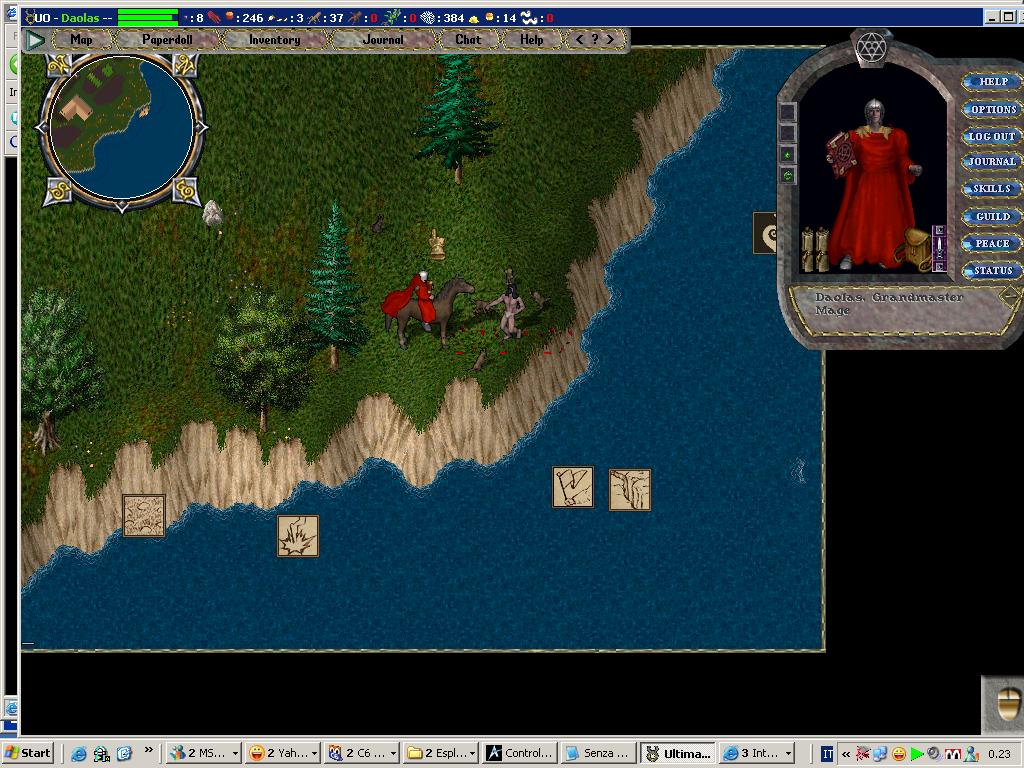The height and width of the screenshot is (768, 1024).
Task: Open STATUS from the paperdoll
Action: 993,270
